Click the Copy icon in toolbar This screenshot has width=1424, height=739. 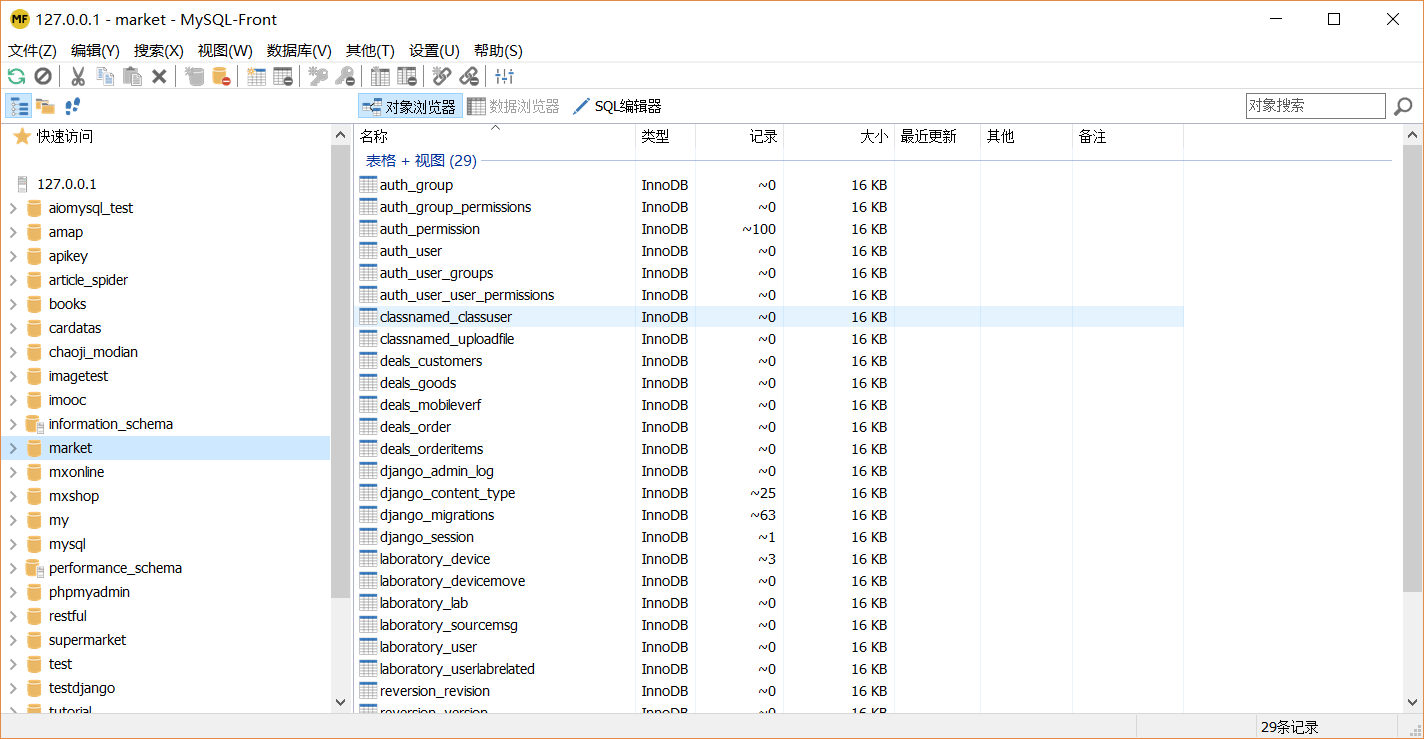tap(105, 76)
